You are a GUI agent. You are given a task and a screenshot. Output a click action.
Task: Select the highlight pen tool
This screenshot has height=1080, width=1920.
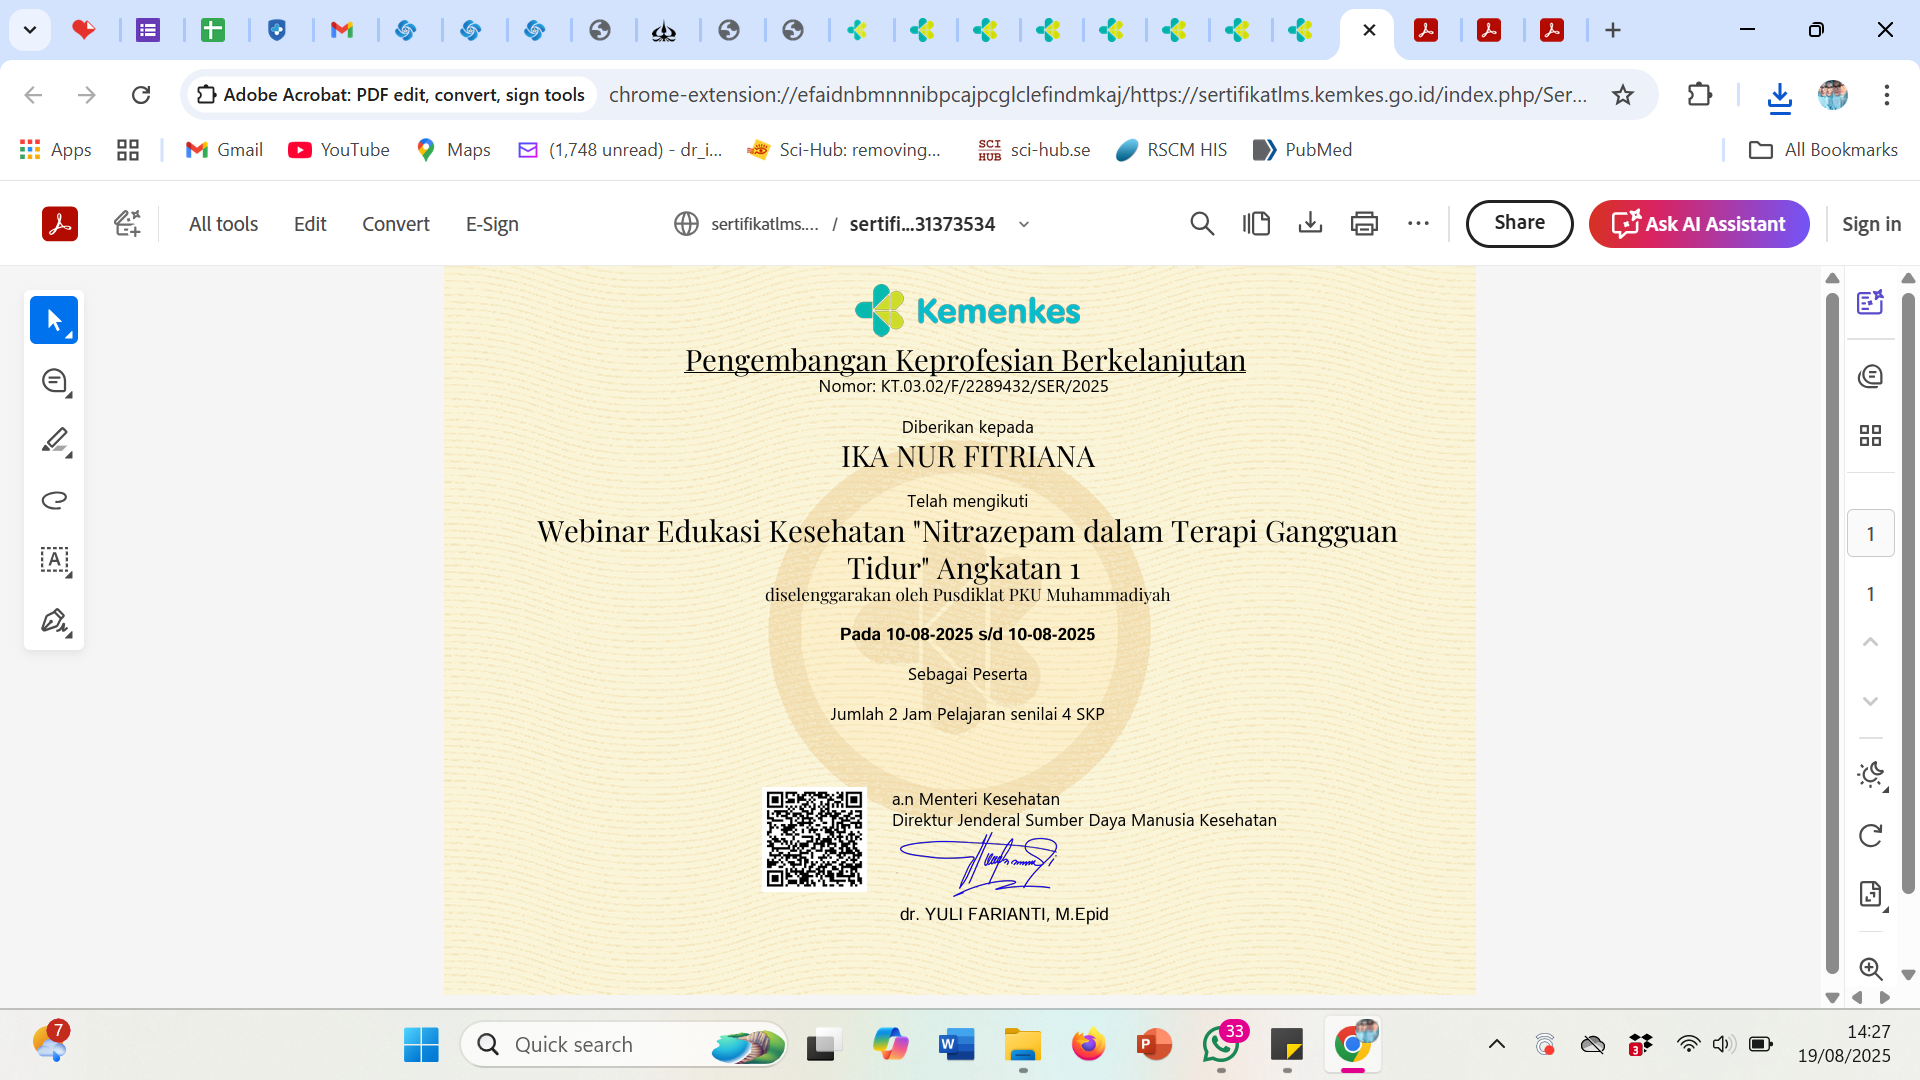tap(54, 440)
